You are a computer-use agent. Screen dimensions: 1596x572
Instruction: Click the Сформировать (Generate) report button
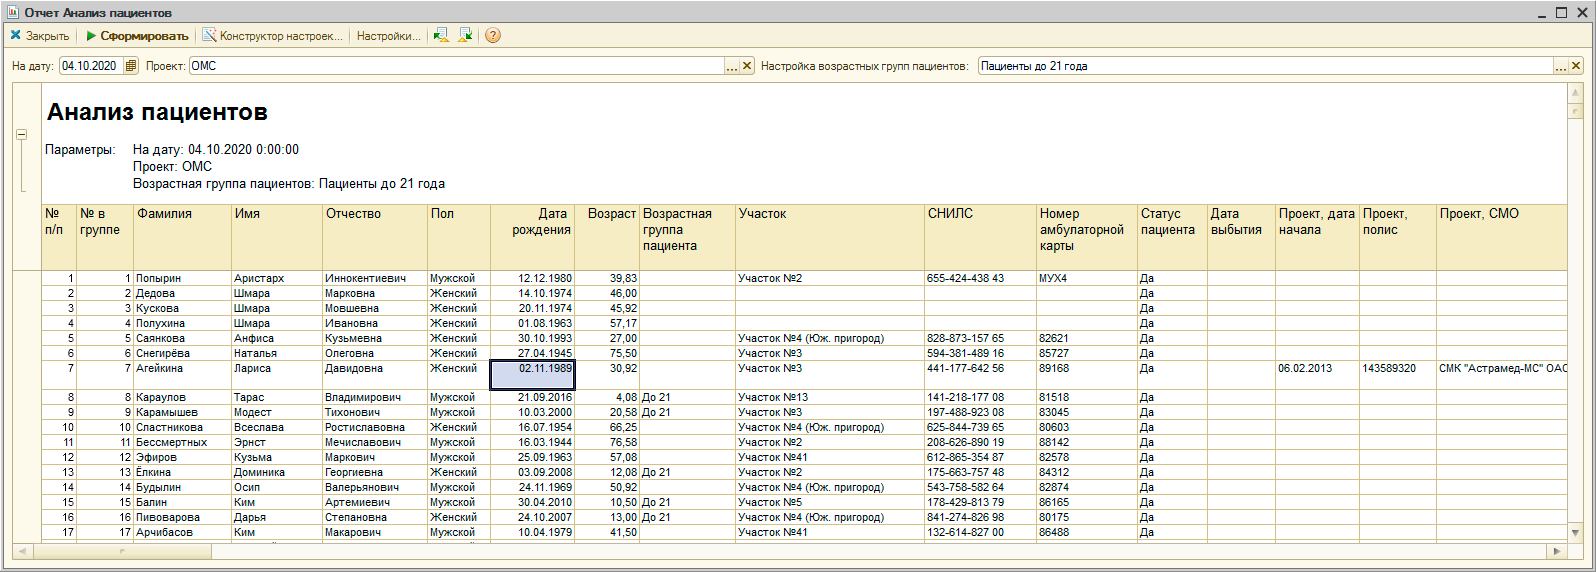pyautogui.click(x=137, y=36)
